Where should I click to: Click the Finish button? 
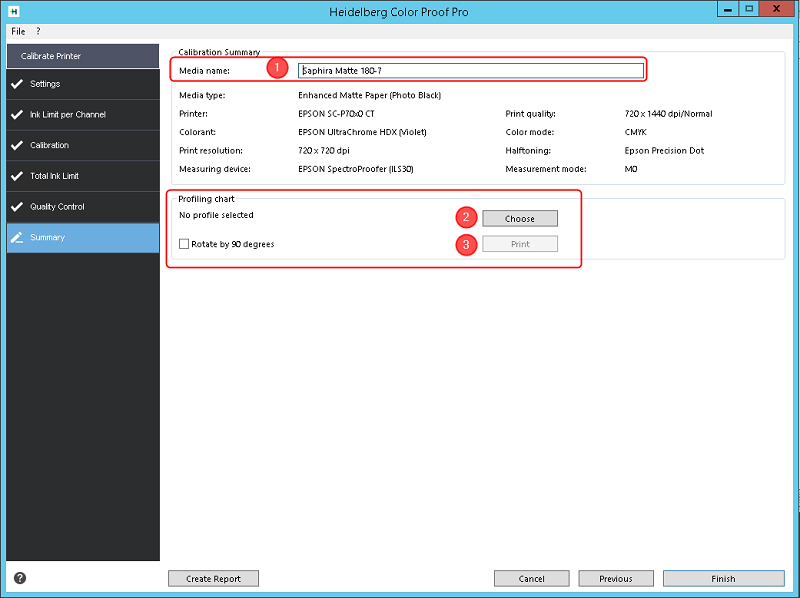723,579
